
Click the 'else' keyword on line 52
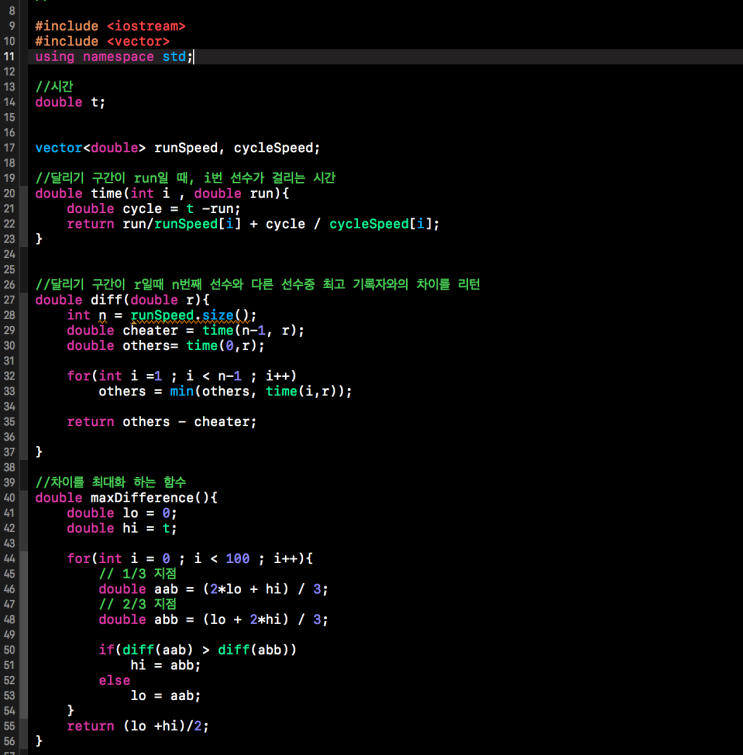[115, 680]
